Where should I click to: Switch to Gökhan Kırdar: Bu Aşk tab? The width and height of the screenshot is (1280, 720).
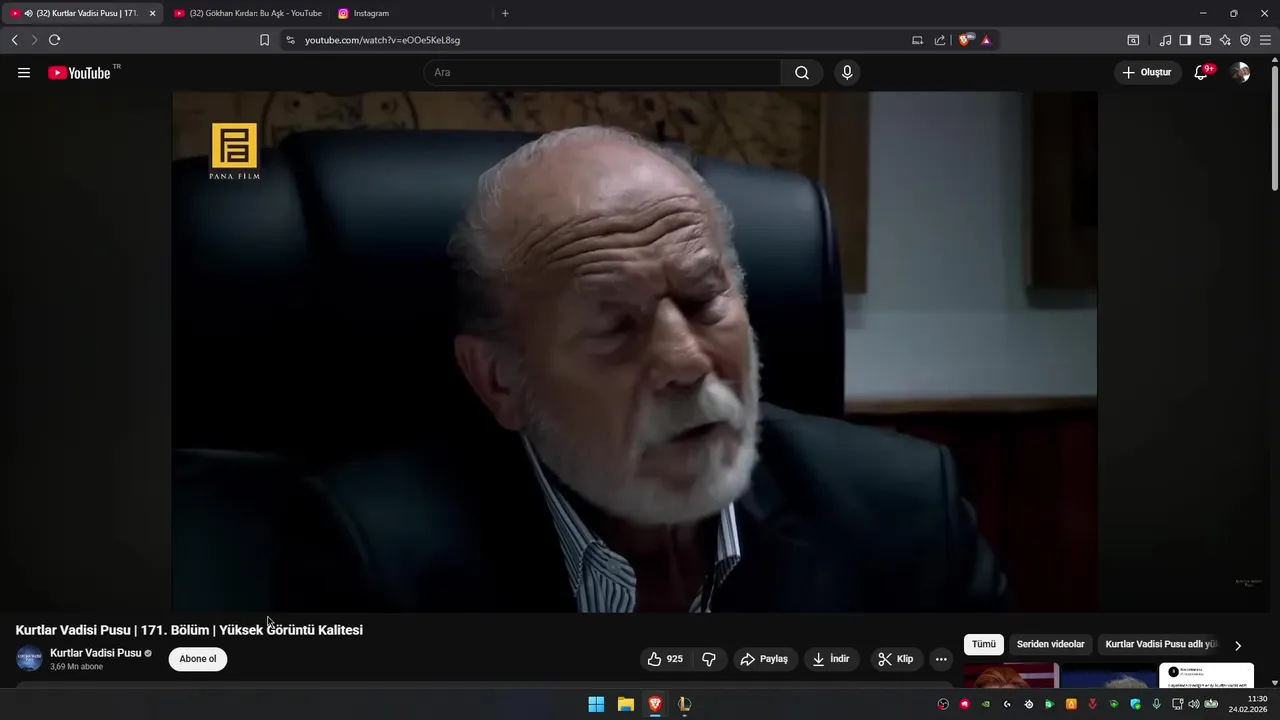click(247, 13)
